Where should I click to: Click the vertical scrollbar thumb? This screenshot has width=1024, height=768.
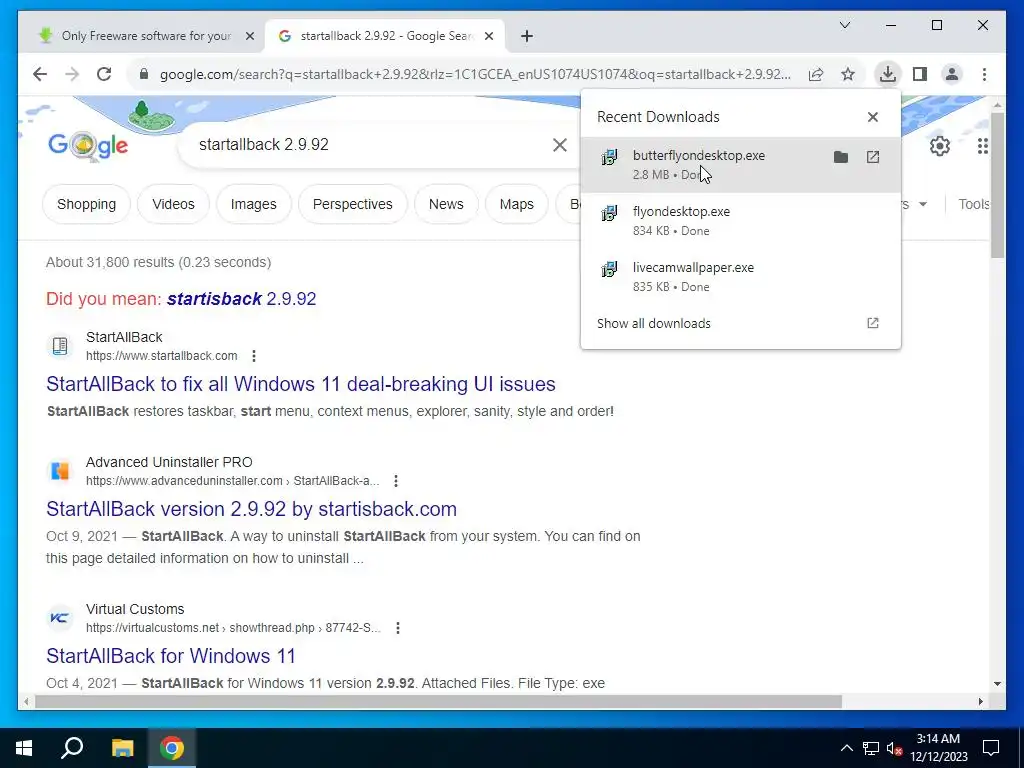pos(997,184)
